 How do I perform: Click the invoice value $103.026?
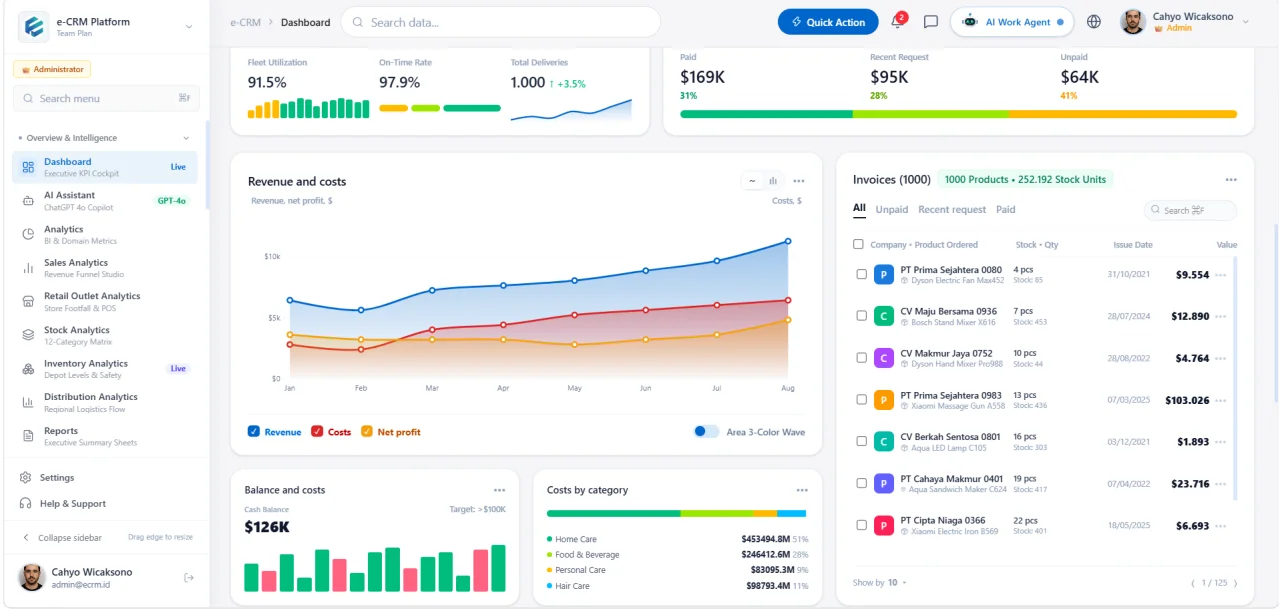1187,400
